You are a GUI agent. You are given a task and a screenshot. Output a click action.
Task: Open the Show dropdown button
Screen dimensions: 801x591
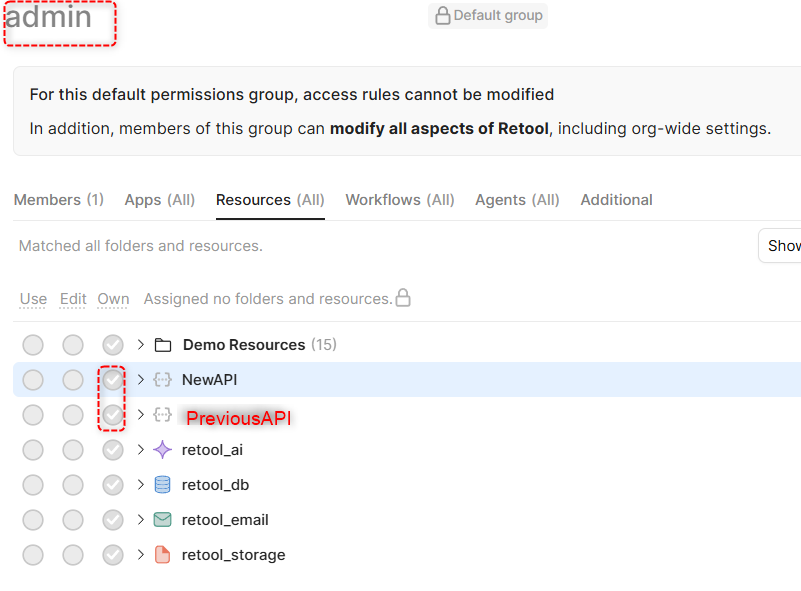pyautogui.click(x=782, y=245)
